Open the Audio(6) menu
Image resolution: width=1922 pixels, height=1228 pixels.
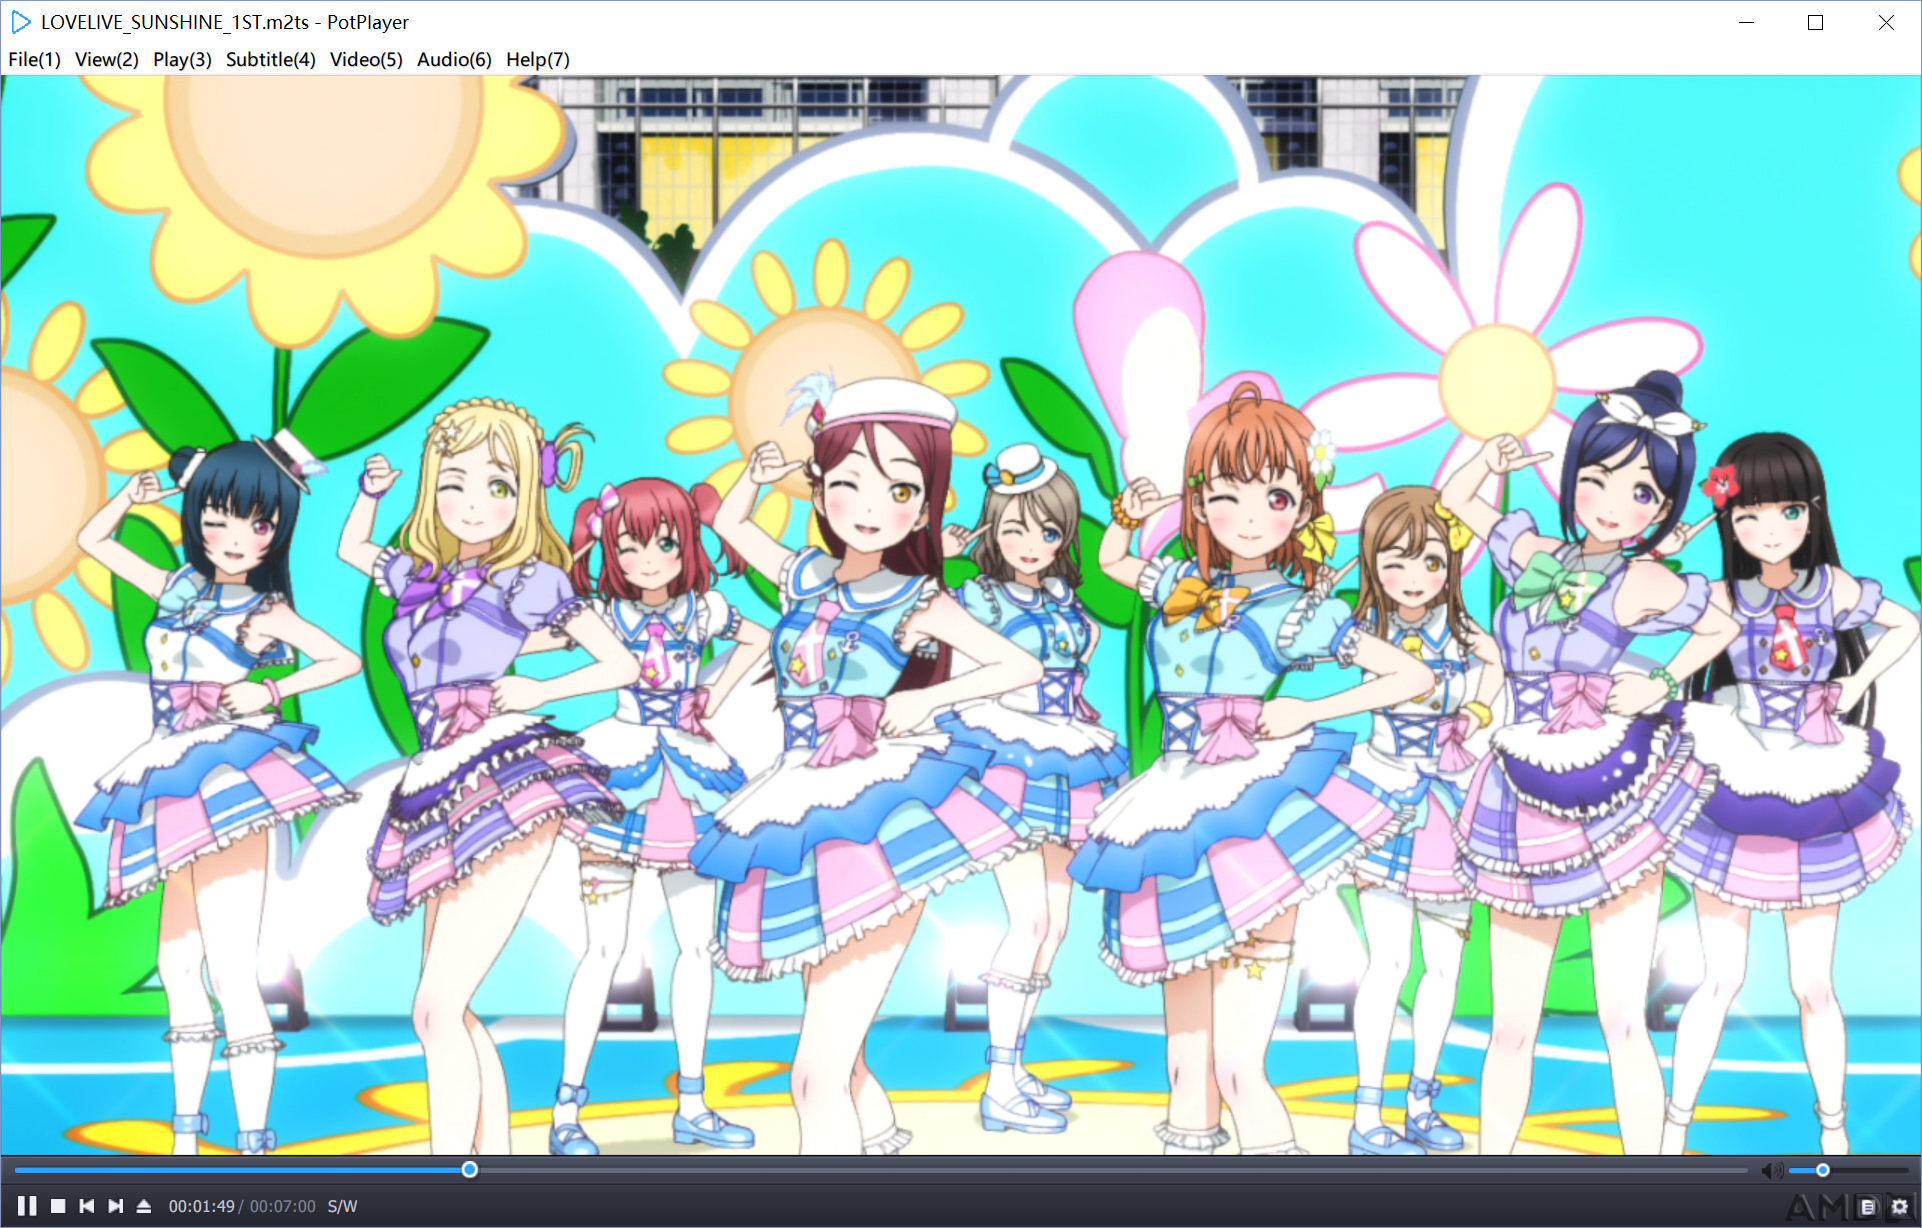coord(454,59)
